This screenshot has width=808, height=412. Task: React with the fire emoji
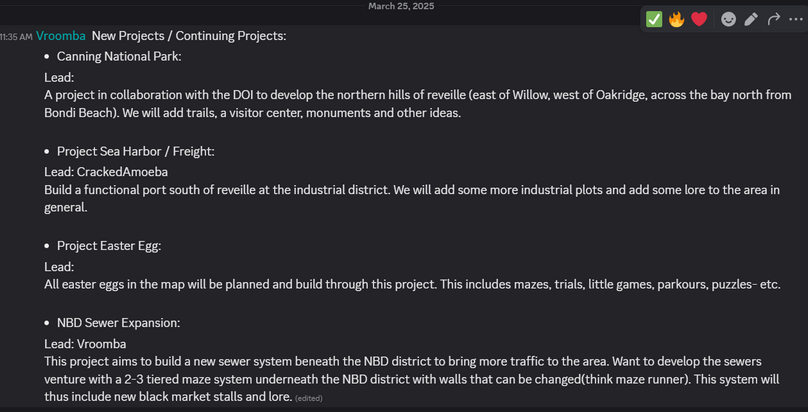click(x=676, y=20)
